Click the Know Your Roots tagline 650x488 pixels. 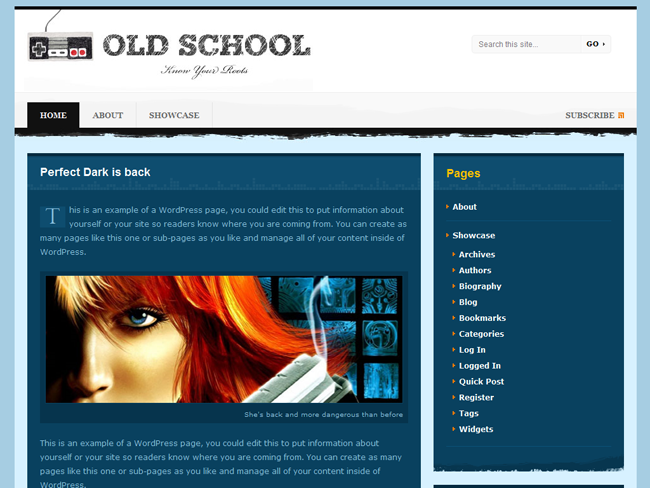coord(204,71)
